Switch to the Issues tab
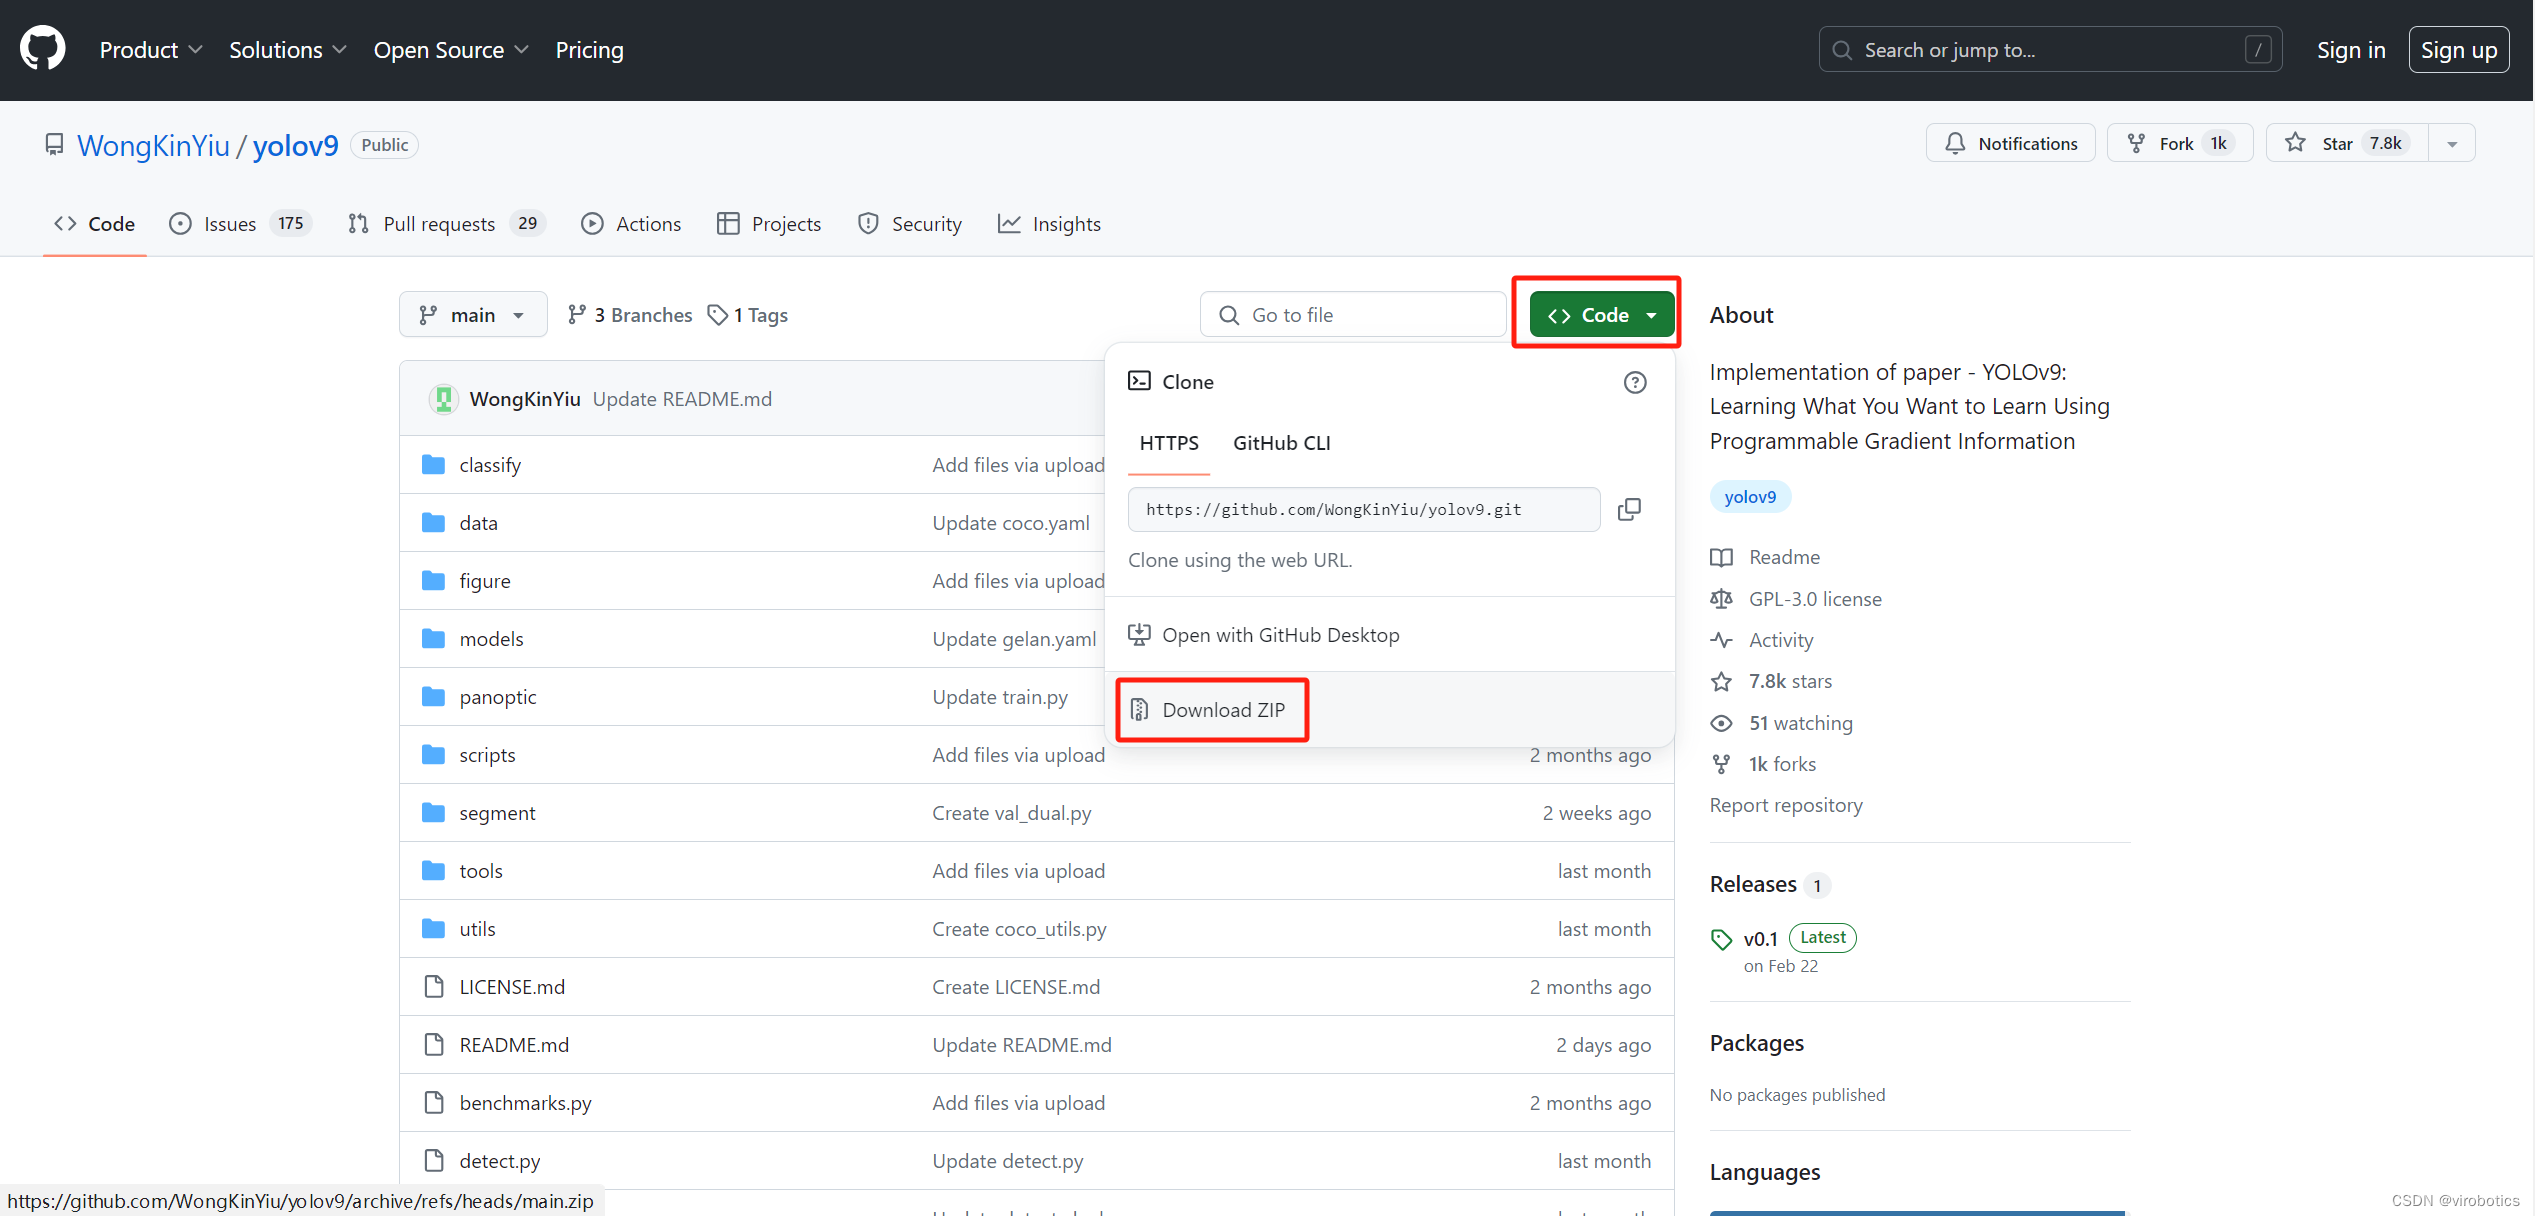This screenshot has width=2535, height=1216. click(x=240, y=224)
